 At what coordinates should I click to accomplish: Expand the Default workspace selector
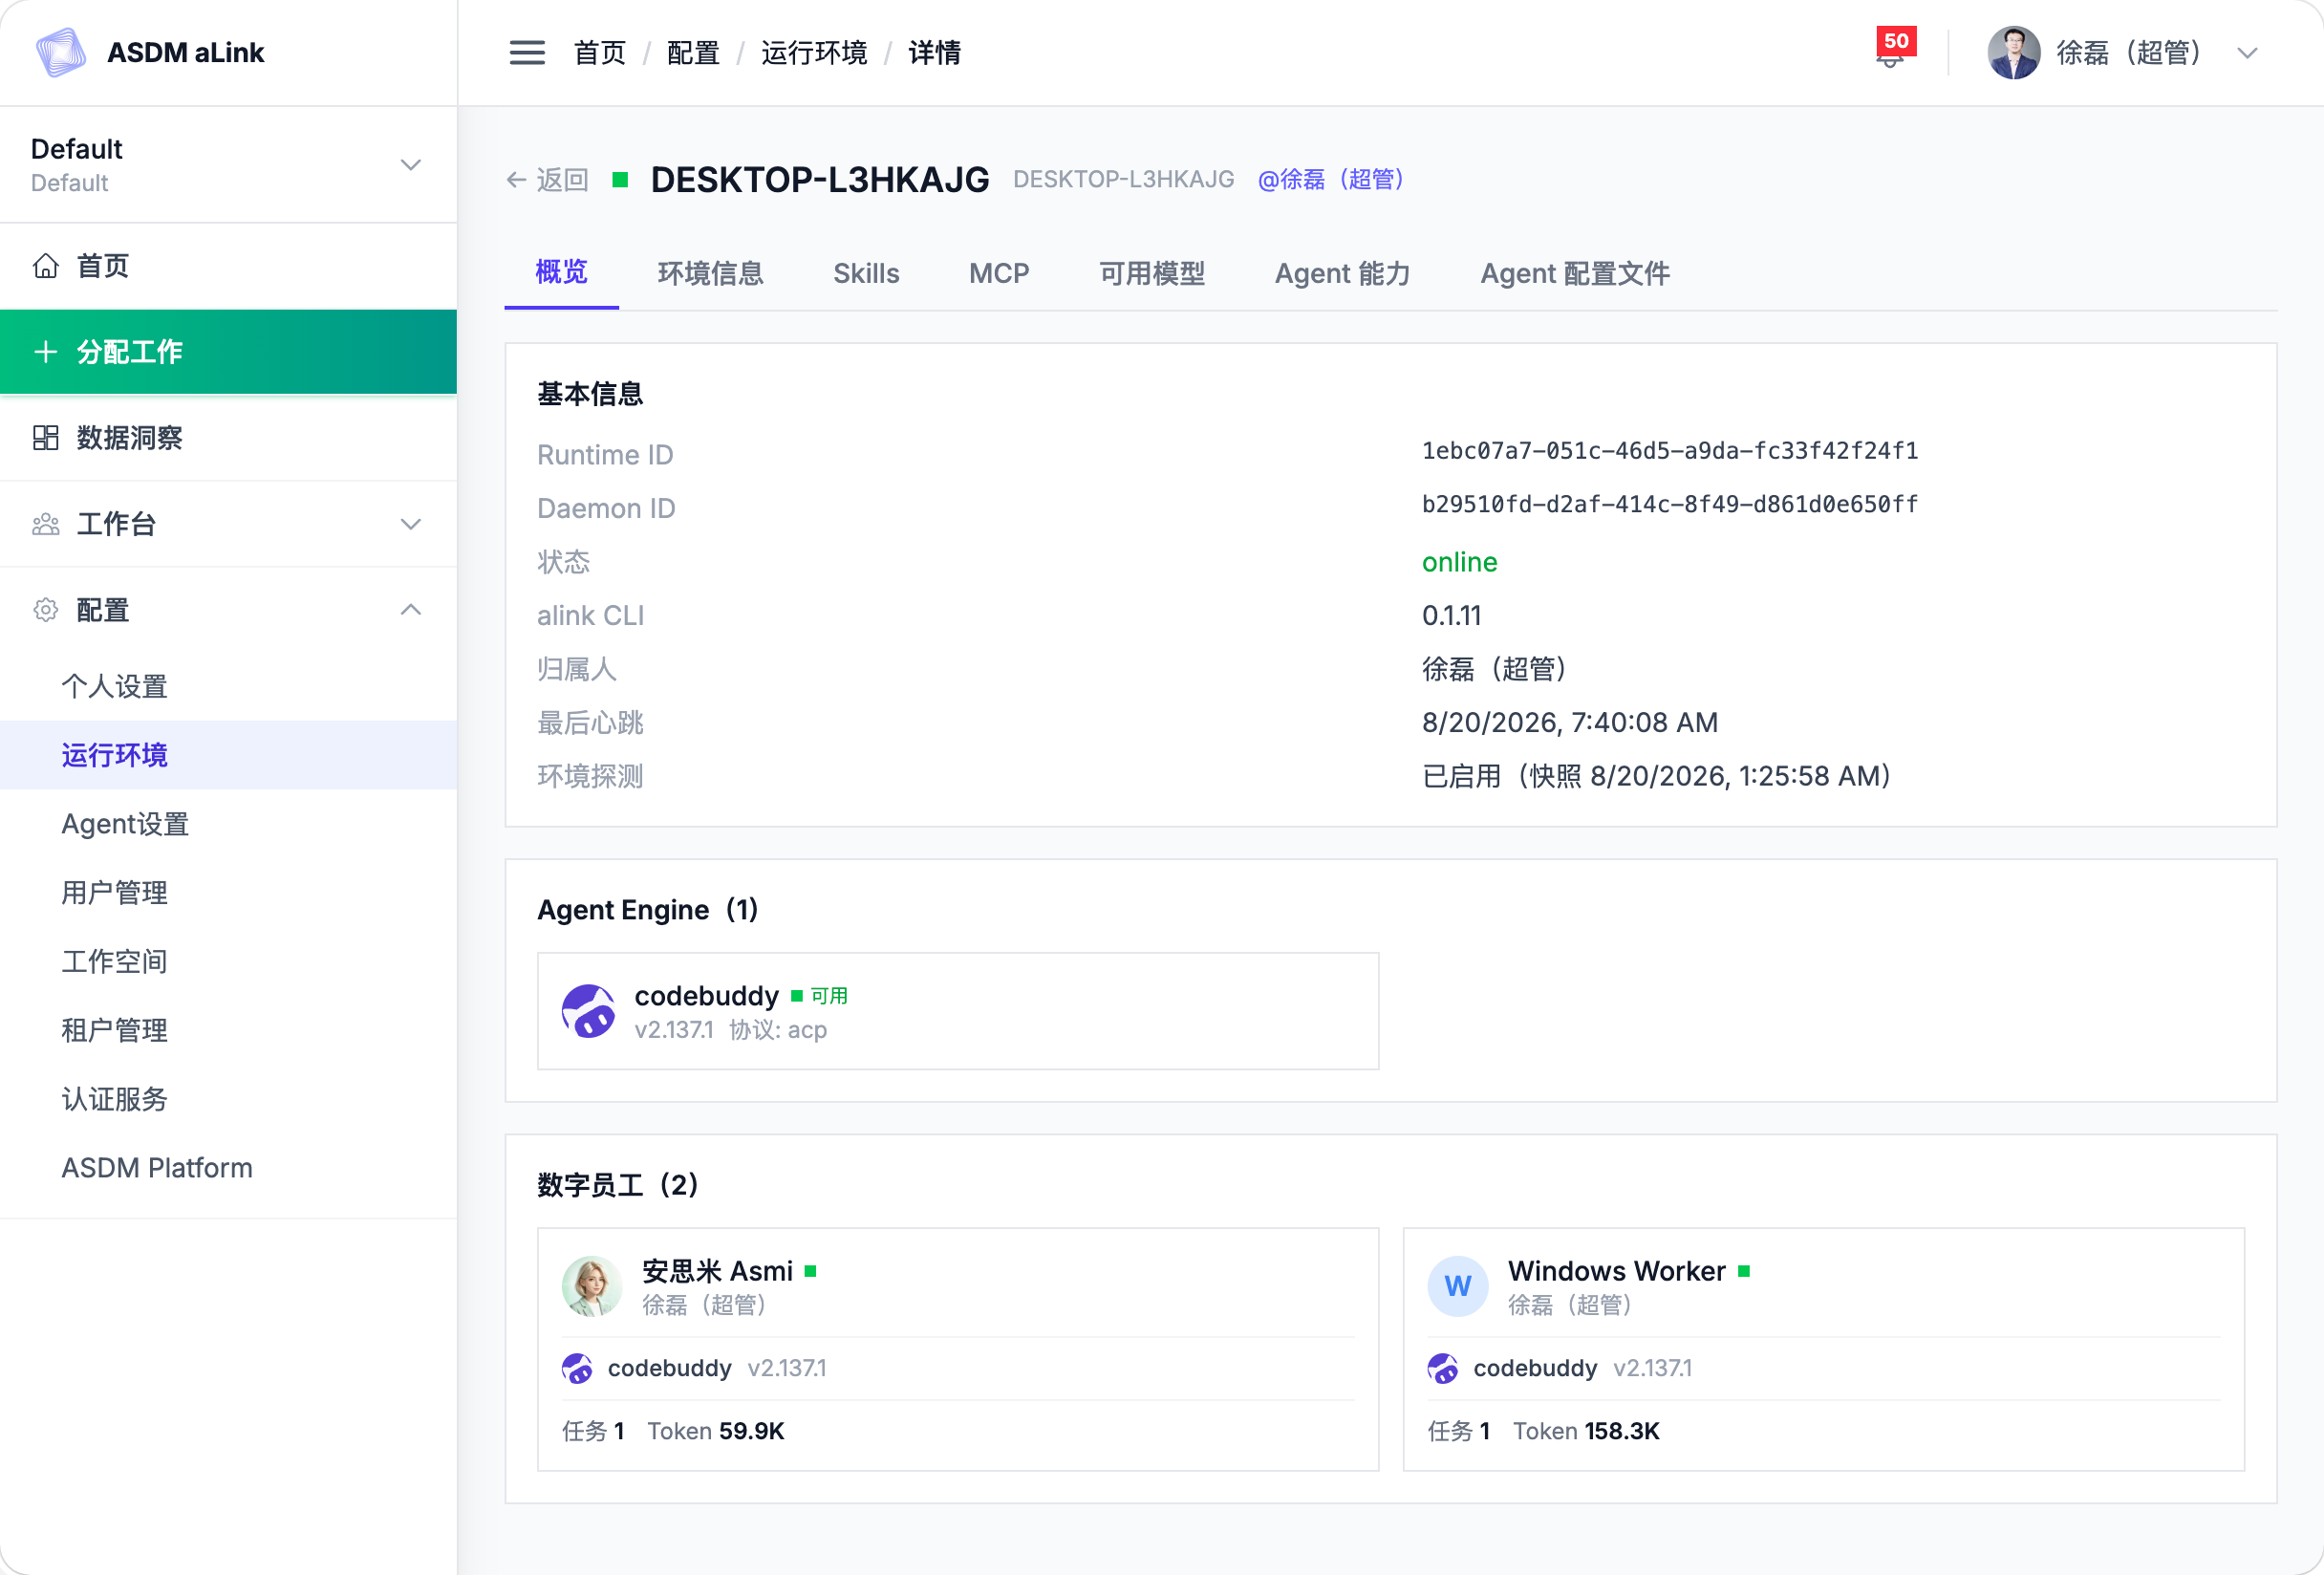(228, 165)
